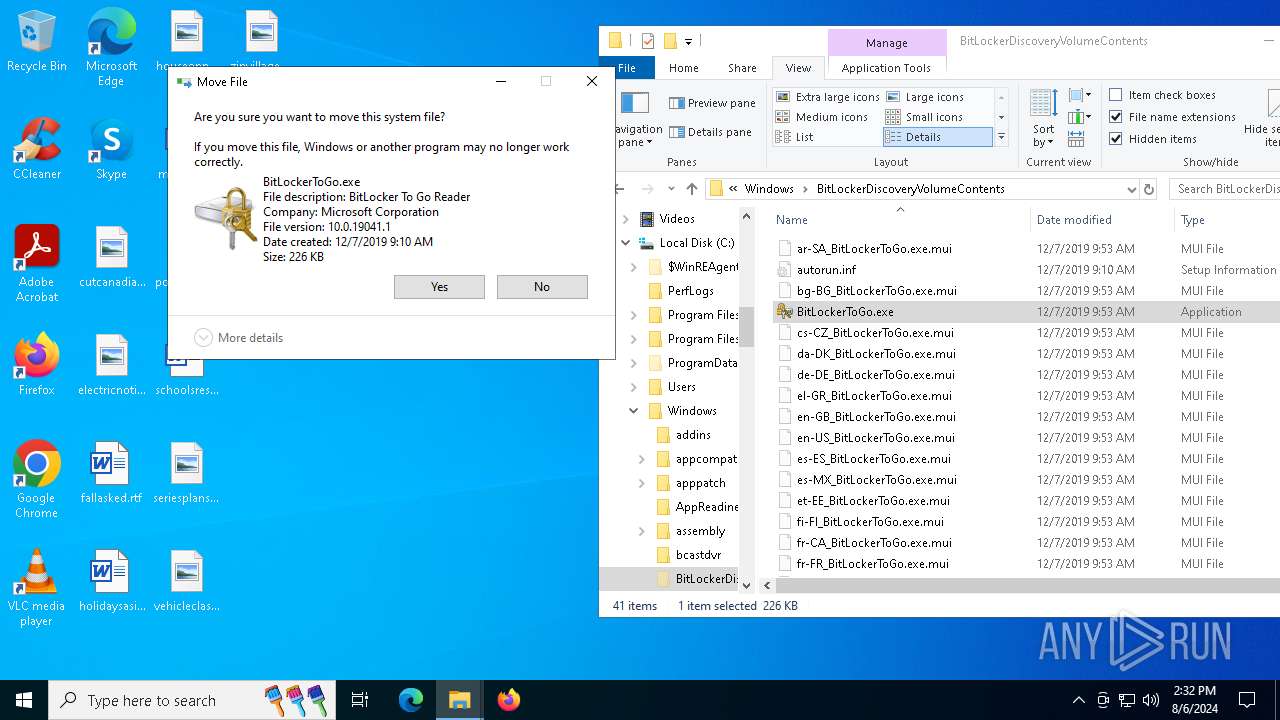Open address bar history dropdown
The height and width of the screenshot is (720, 1280).
[1131, 189]
